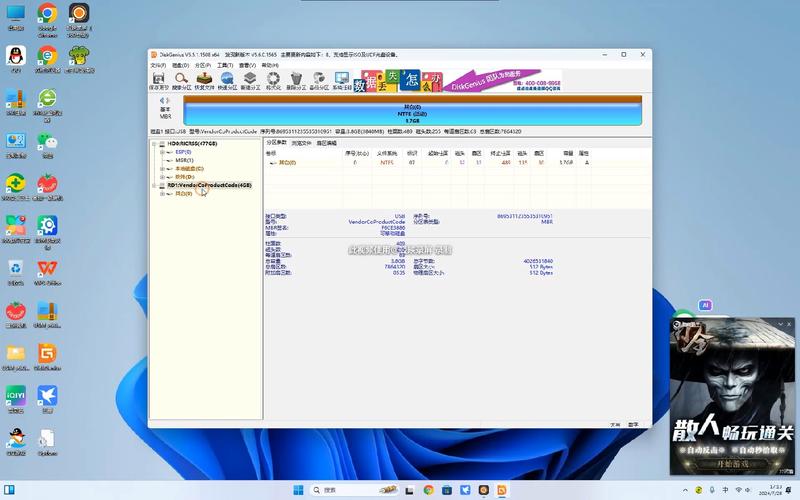The image size is (800, 500).
Task: Select RD1:VendorCoProductCode(4GB) disk
Action: click(209, 185)
